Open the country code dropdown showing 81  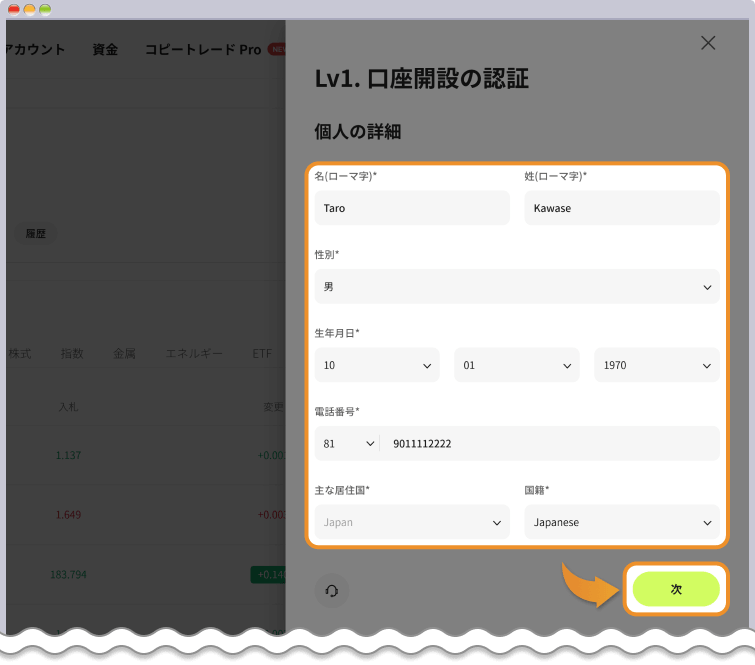pyautogui.click(x=348, y=443)
